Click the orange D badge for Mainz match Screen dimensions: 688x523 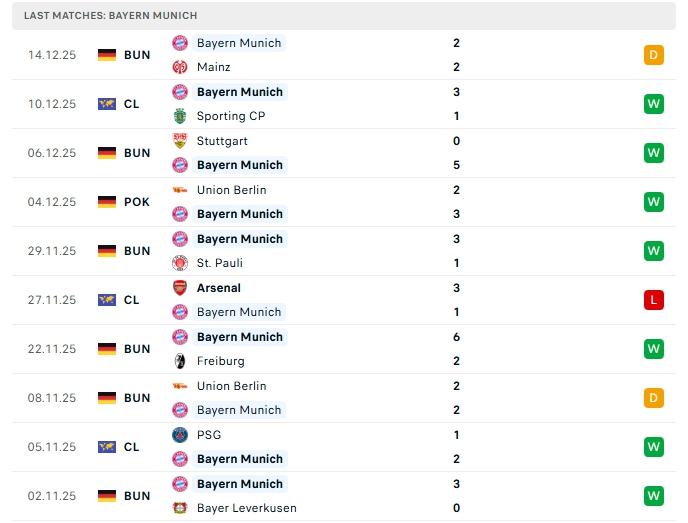tap(654, 55)
